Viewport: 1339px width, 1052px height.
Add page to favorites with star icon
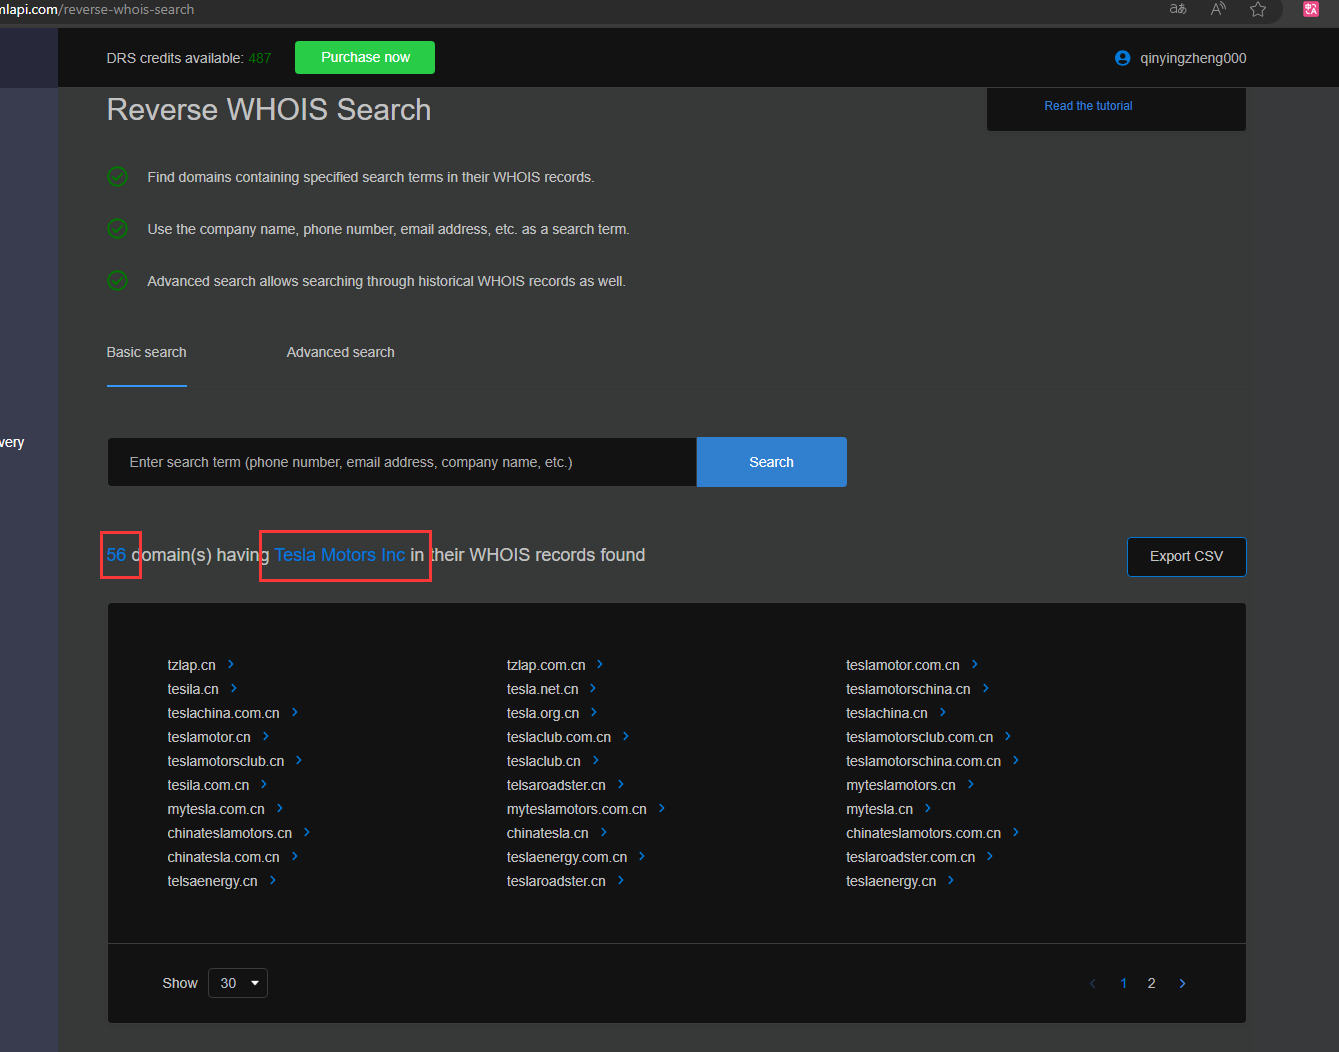tap(1258, 9)
